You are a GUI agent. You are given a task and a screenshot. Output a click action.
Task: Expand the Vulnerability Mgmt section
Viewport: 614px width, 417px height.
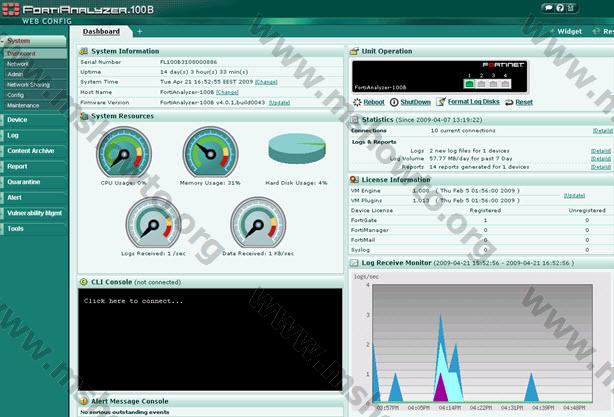pos(33,213)
